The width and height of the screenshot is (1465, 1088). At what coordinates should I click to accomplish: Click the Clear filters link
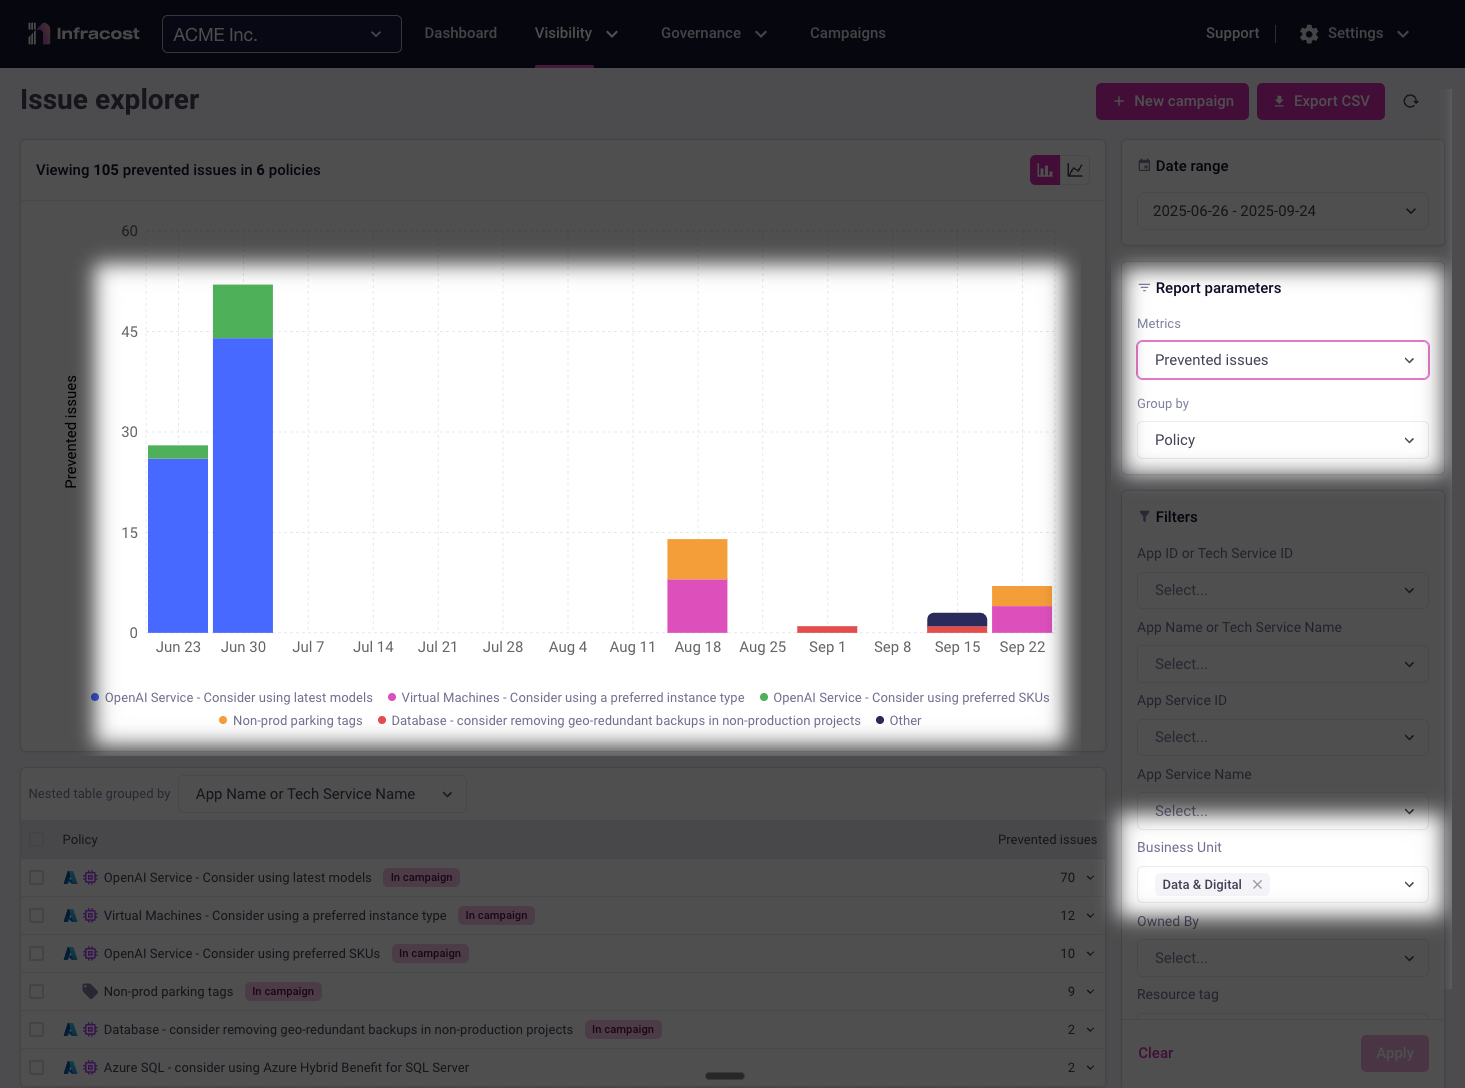point(1155,1053)
